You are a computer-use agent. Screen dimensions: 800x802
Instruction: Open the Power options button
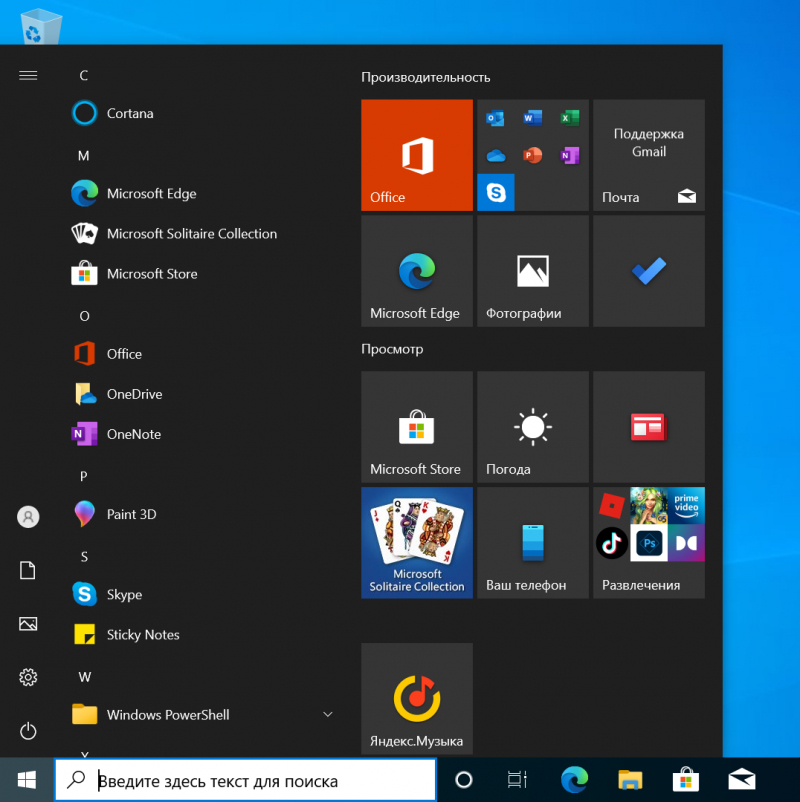[28, 731]
